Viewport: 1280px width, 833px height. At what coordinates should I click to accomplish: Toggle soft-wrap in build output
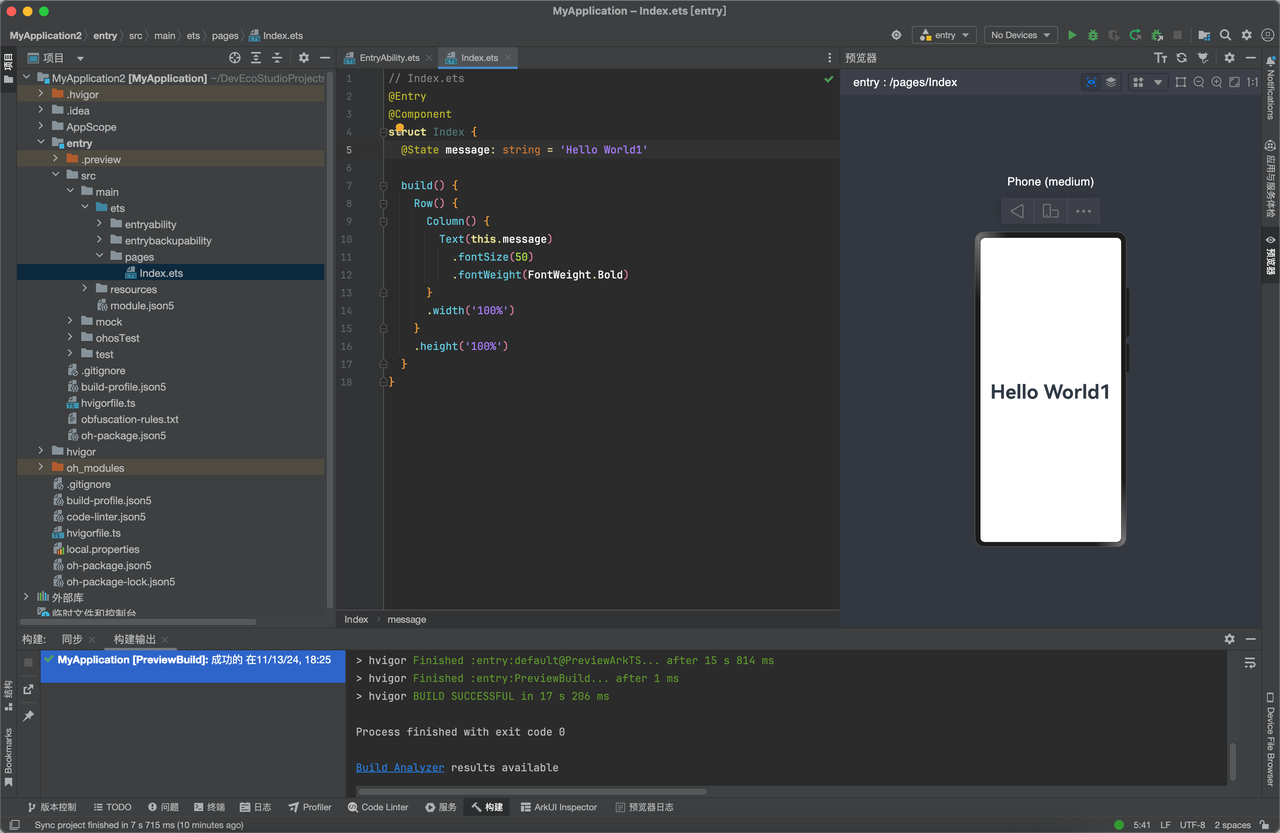(1249, 663)
